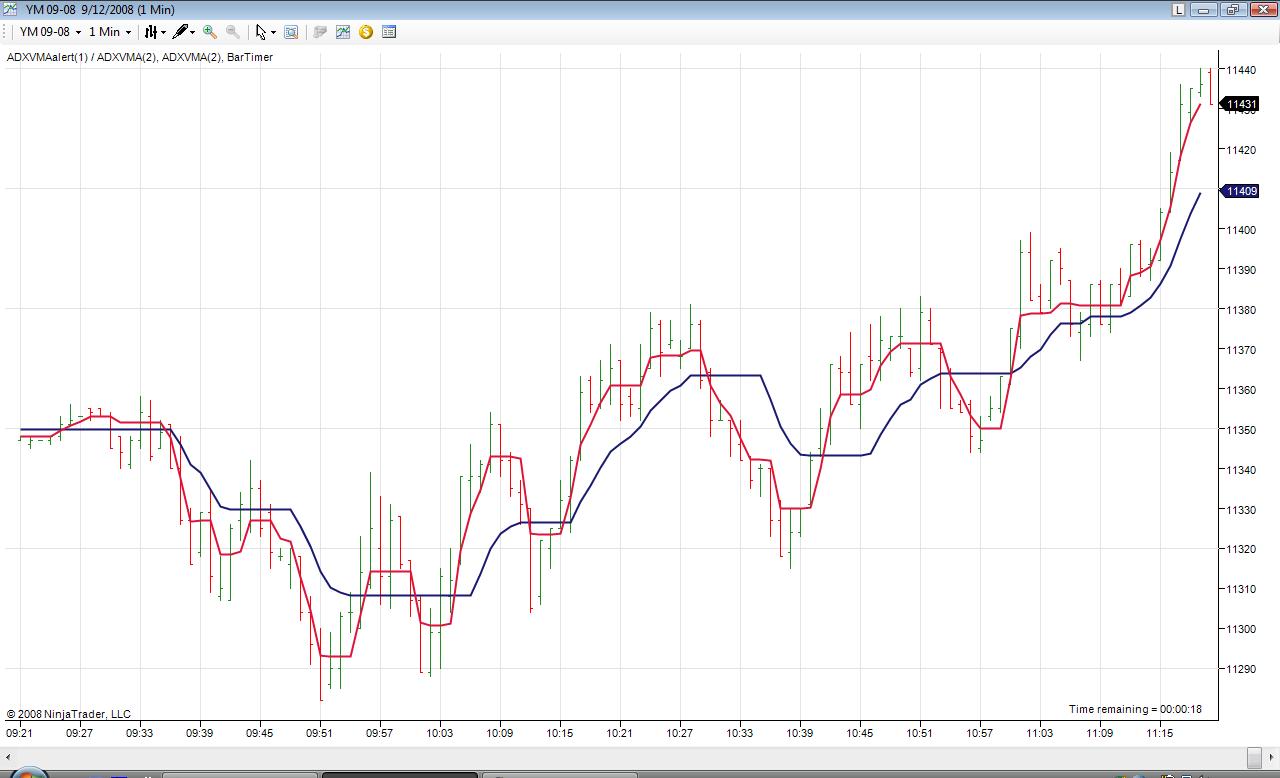This screenshot has height=778, width=1280.
Task: Click the L link button in title bar
Action: coord(1180,10)
